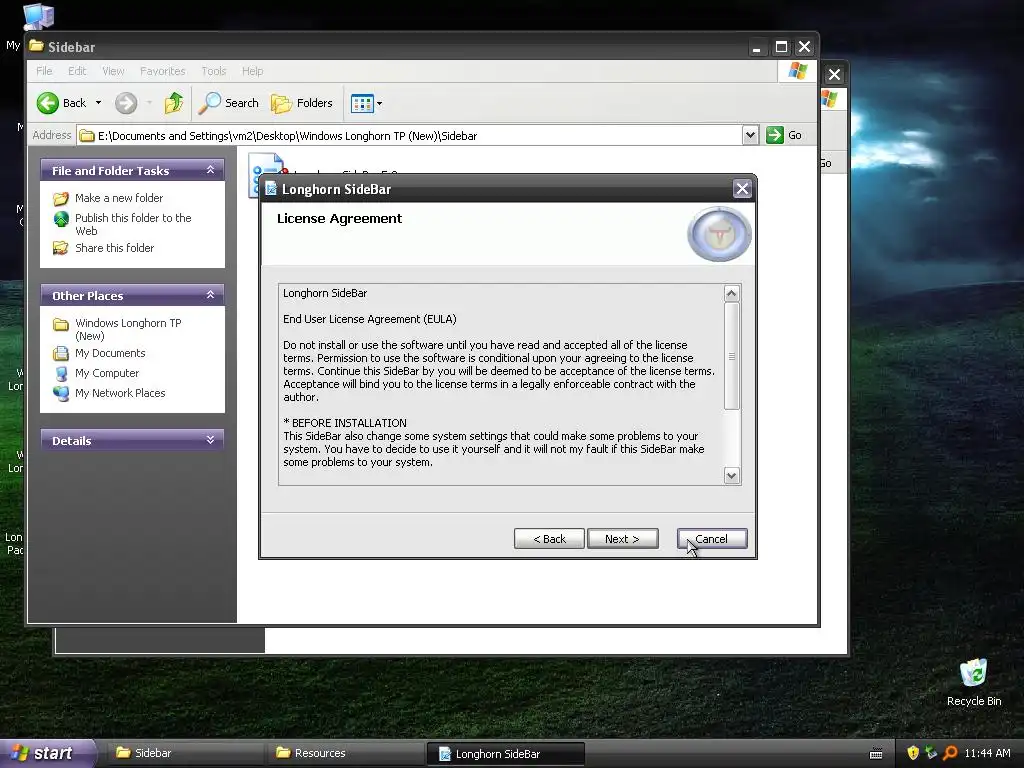Click the EULA scrollbar thumb

(731, 356)
